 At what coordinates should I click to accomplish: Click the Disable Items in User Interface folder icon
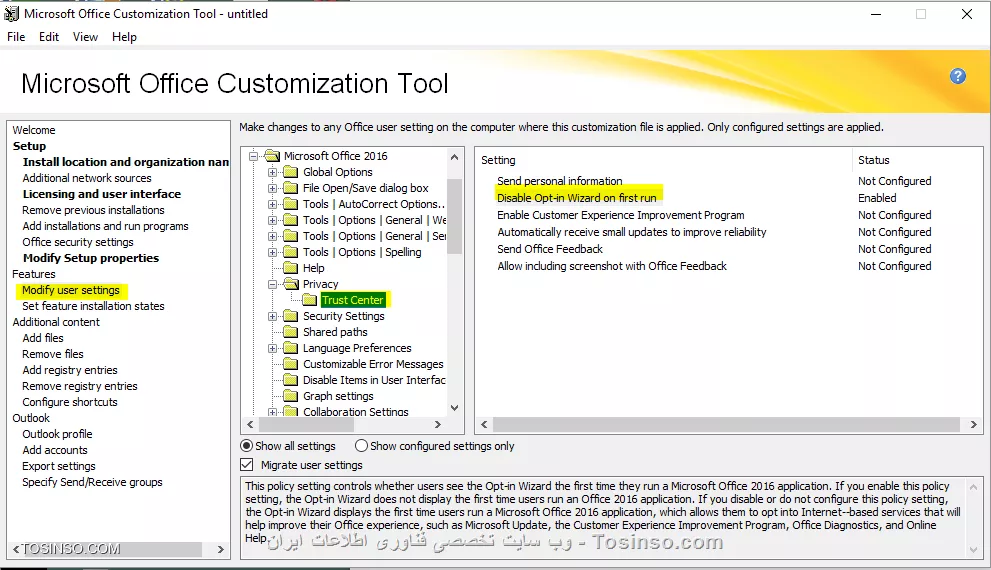pyautogui.click(x=291, y=380)
